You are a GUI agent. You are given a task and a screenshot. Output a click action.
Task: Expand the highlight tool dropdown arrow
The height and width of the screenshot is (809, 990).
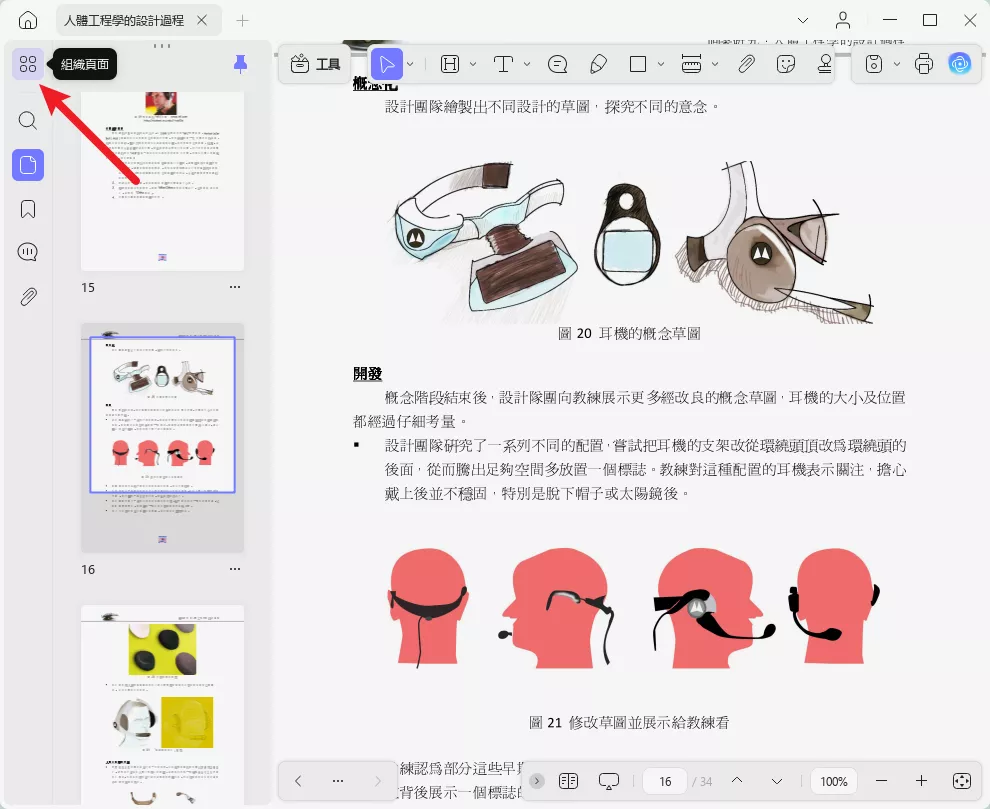[x=473, y=64]
